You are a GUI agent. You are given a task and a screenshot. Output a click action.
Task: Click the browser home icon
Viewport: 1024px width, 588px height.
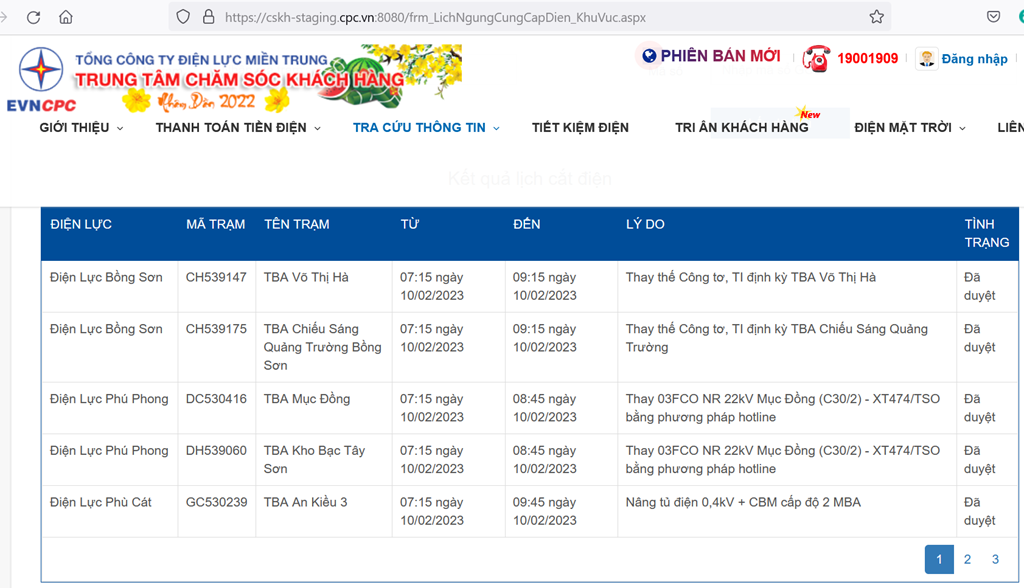pyautogui.click(x=66, y=17)
